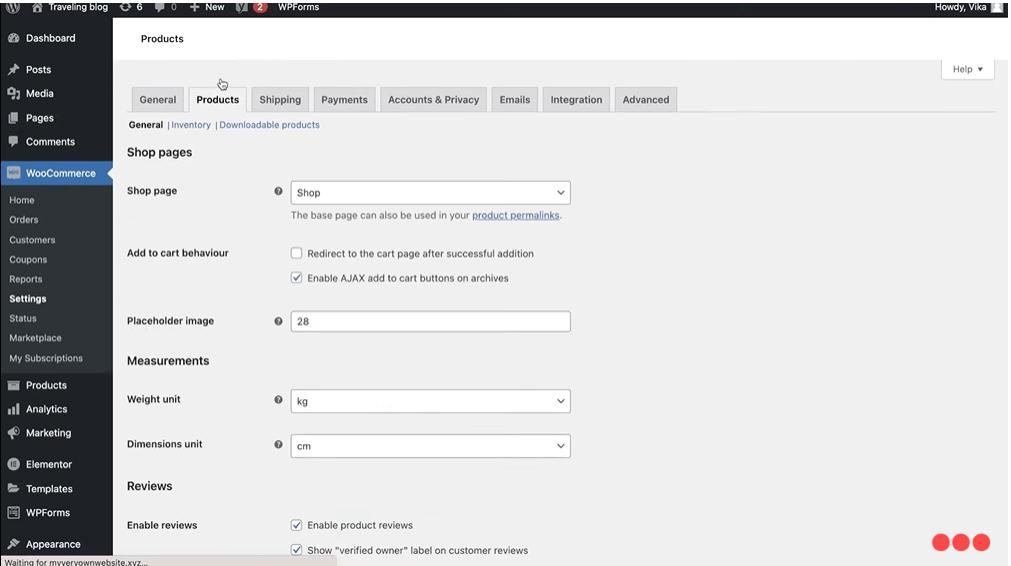Click the Products box icon in sidebar
1011x566 pixels.
pyautogui.click(x=14, y=385)
